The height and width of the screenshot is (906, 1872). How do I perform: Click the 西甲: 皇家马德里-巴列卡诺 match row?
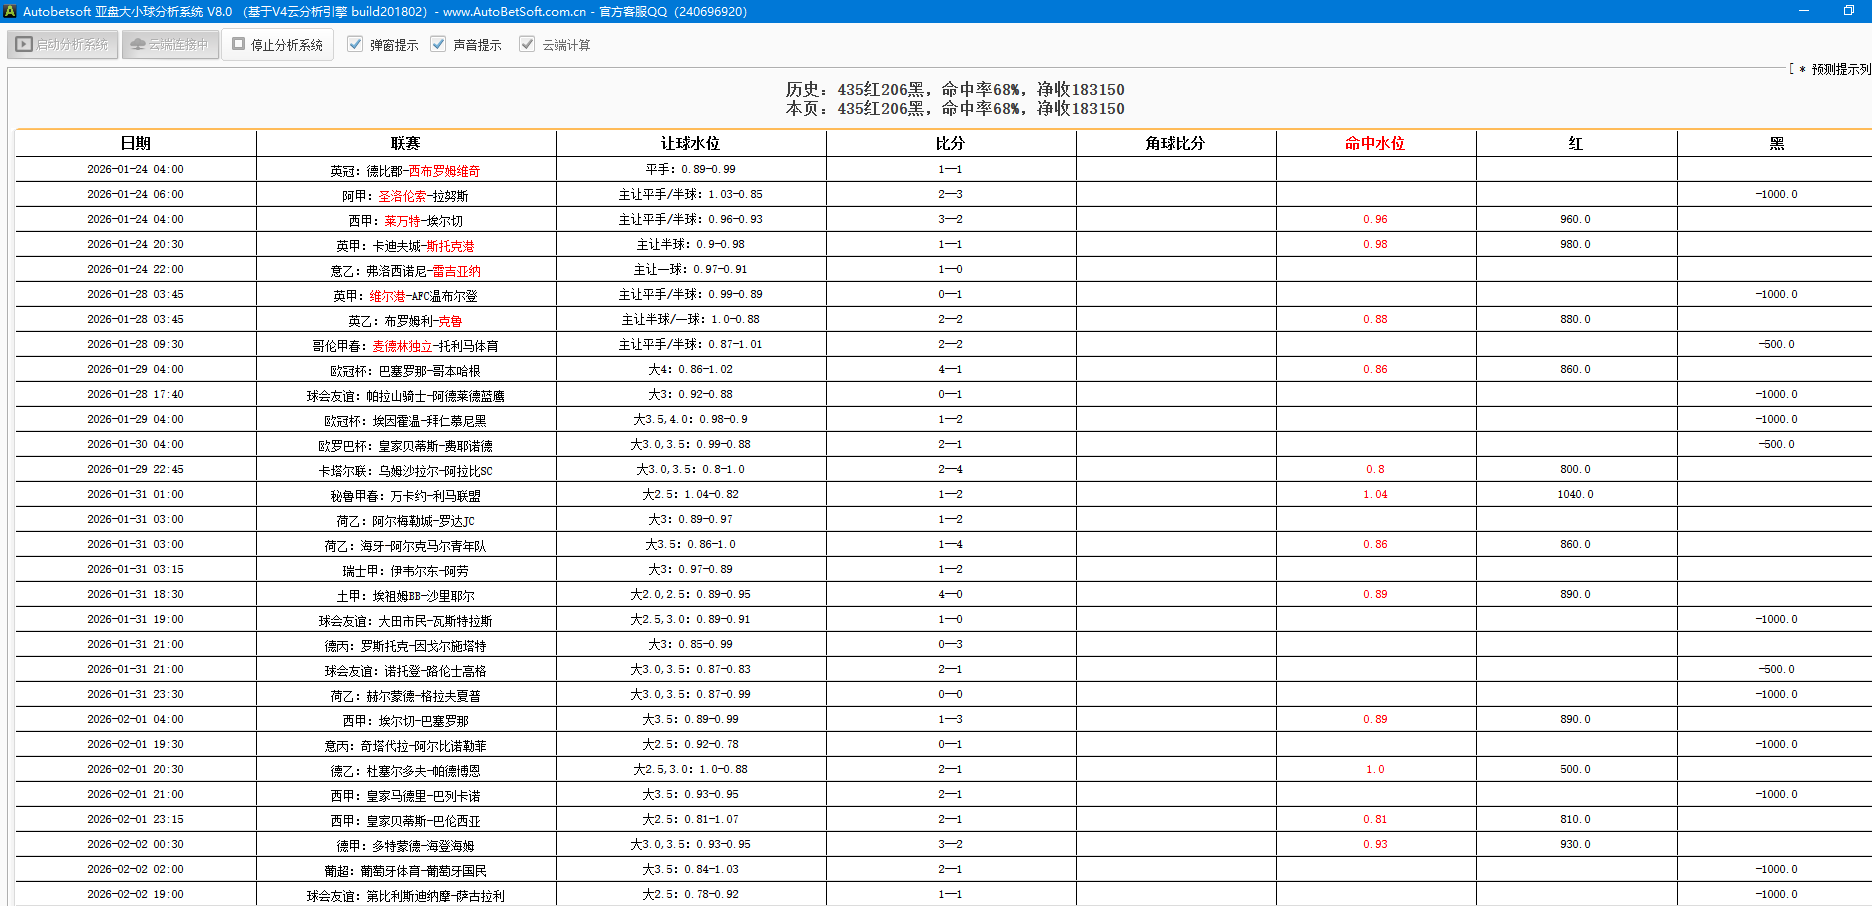pyautogui.click(x=405, y=795)
